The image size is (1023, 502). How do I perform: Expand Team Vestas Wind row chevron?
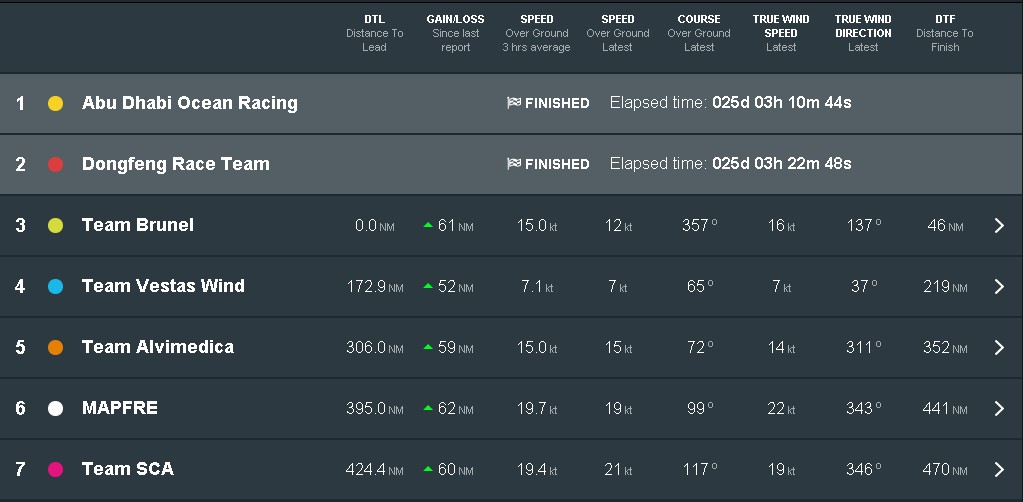click(999, 287)
